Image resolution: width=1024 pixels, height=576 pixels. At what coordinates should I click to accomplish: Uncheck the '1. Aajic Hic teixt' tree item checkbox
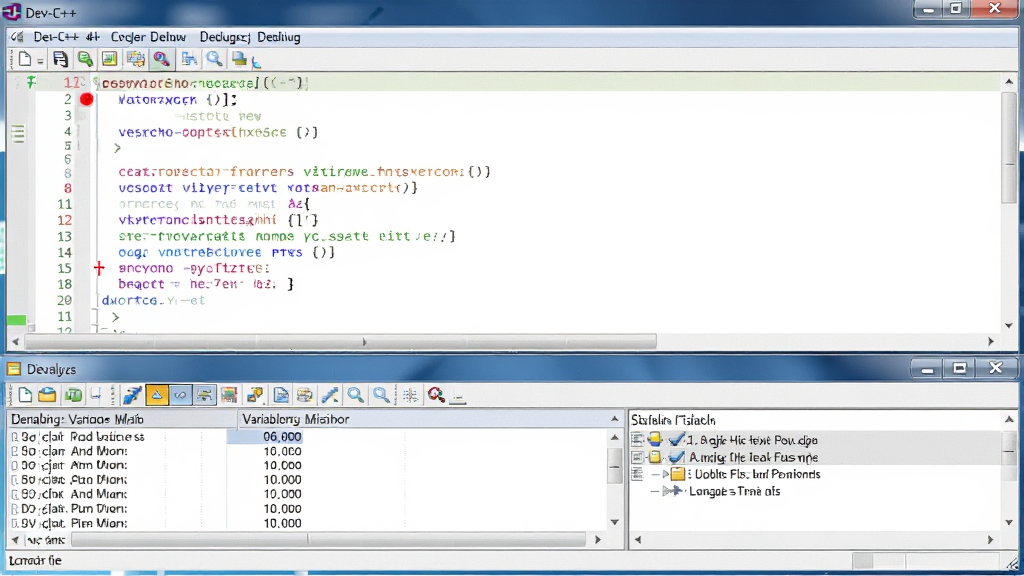point(677,440)
